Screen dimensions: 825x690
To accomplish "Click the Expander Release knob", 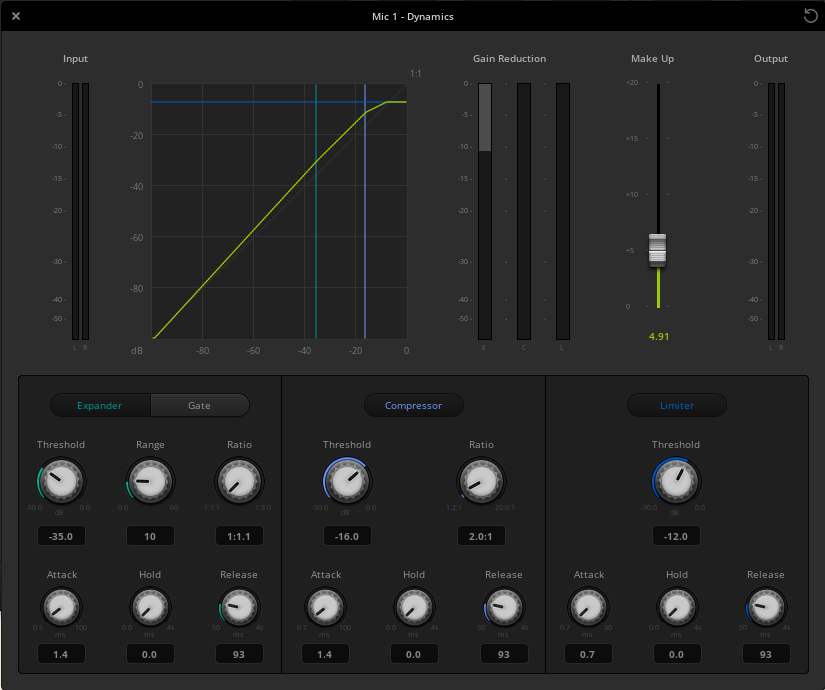I will click(x=239, y=607).
